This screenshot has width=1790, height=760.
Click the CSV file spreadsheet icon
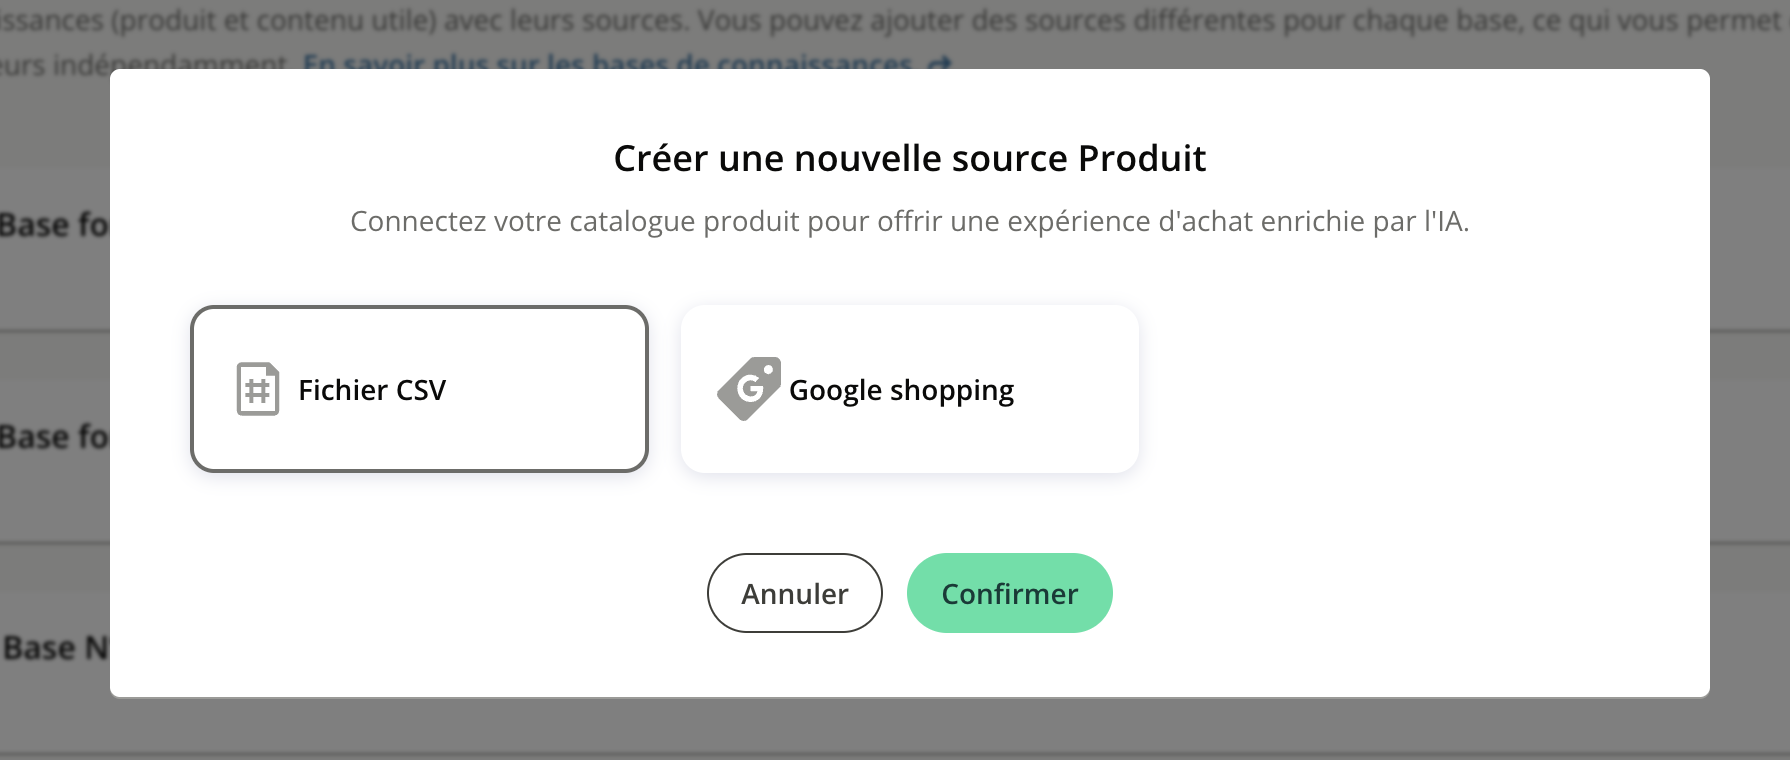tap(257, 389)
